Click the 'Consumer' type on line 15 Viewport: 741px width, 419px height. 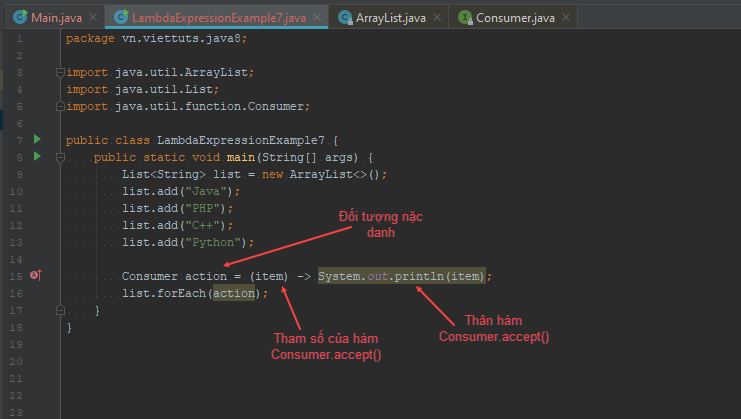click(x=150, y=276)
